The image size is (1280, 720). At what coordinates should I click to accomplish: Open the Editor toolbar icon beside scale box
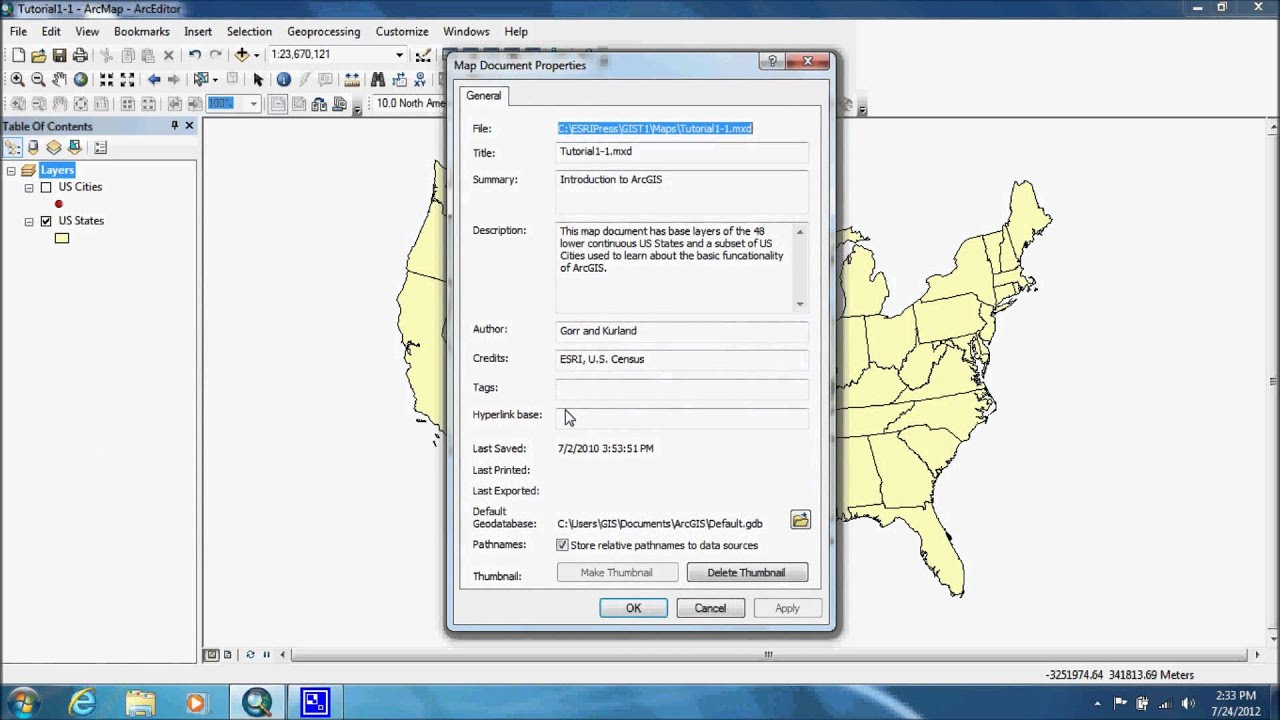click(423, 55)
